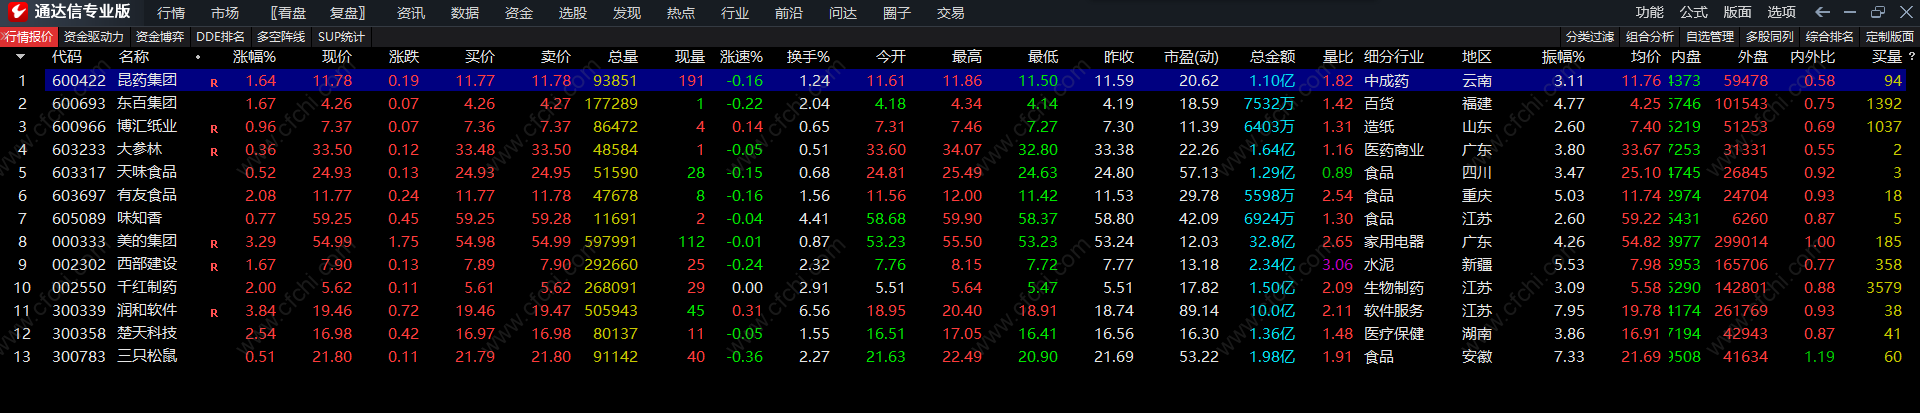Sort by the 市盈(动) column header
This screenshot has width=1920, height=413.
point(1191,57)
